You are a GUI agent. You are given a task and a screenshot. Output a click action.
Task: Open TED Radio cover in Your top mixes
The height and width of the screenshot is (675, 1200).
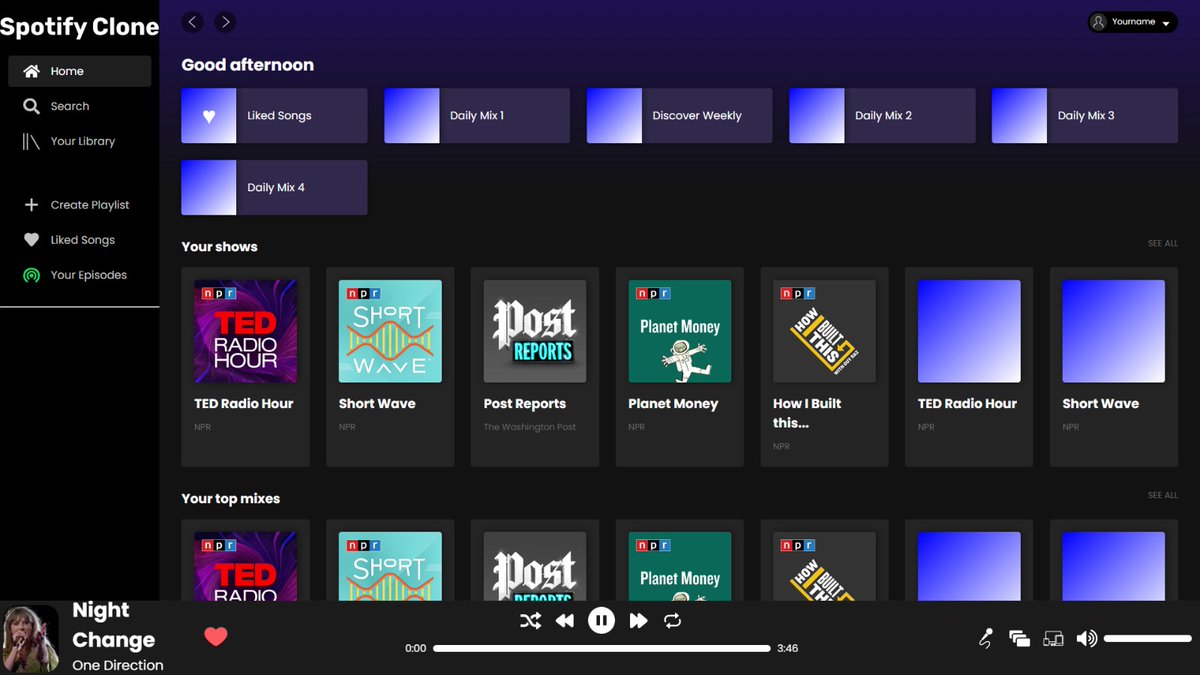(245, 566)
